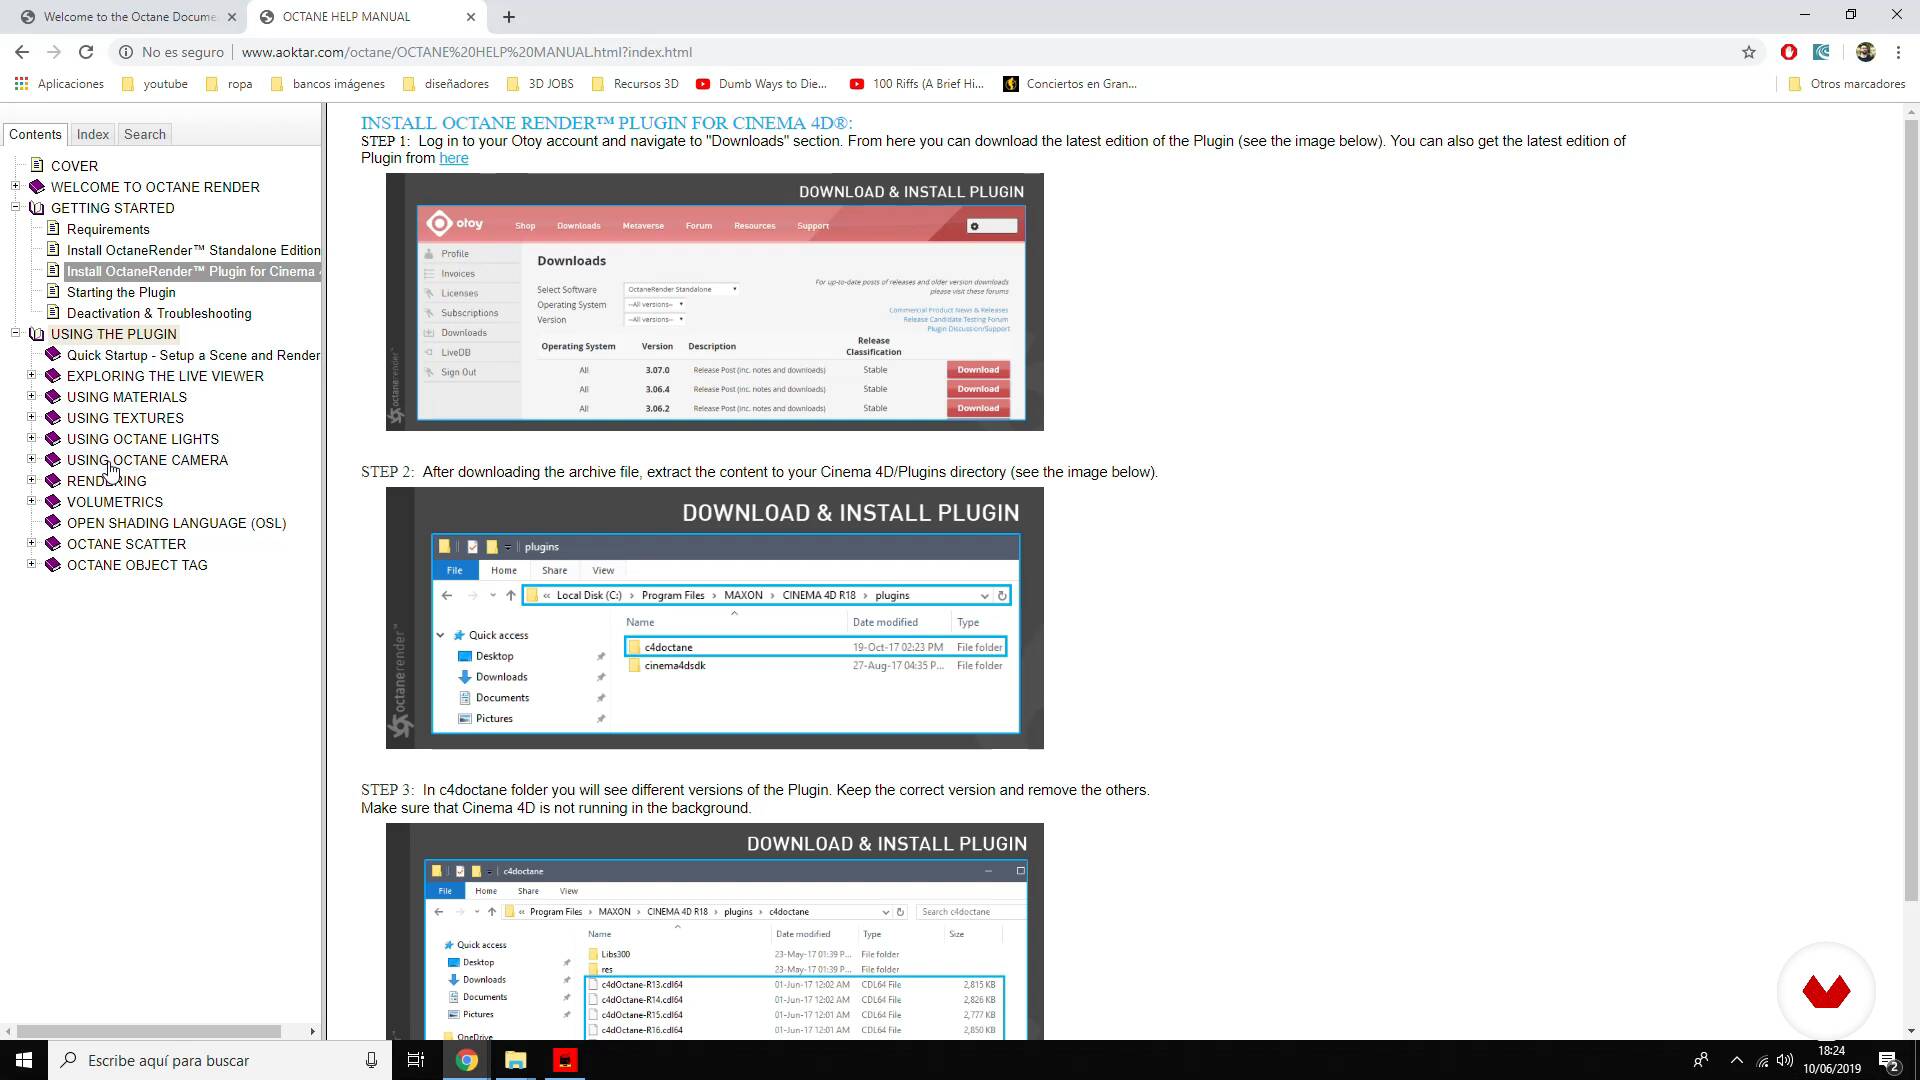Expand the USING TEXTURES node

[32, 417]
